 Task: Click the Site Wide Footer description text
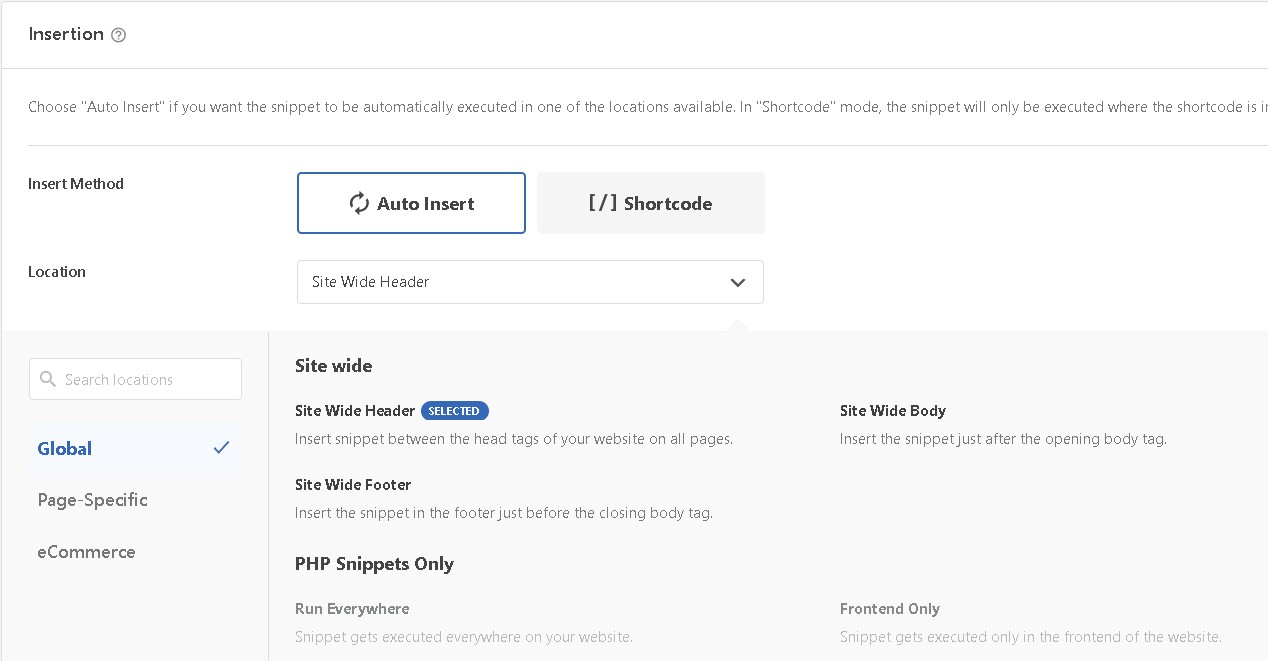point(503,513)
